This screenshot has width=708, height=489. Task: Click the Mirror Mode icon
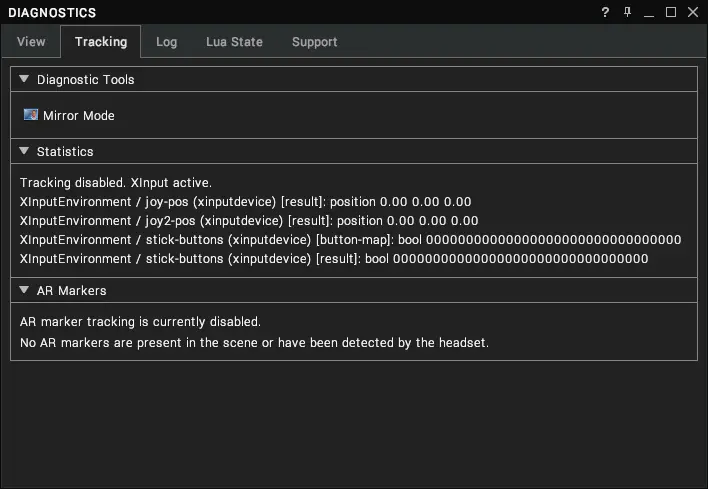pyautogui.click(x=31, y=115)
